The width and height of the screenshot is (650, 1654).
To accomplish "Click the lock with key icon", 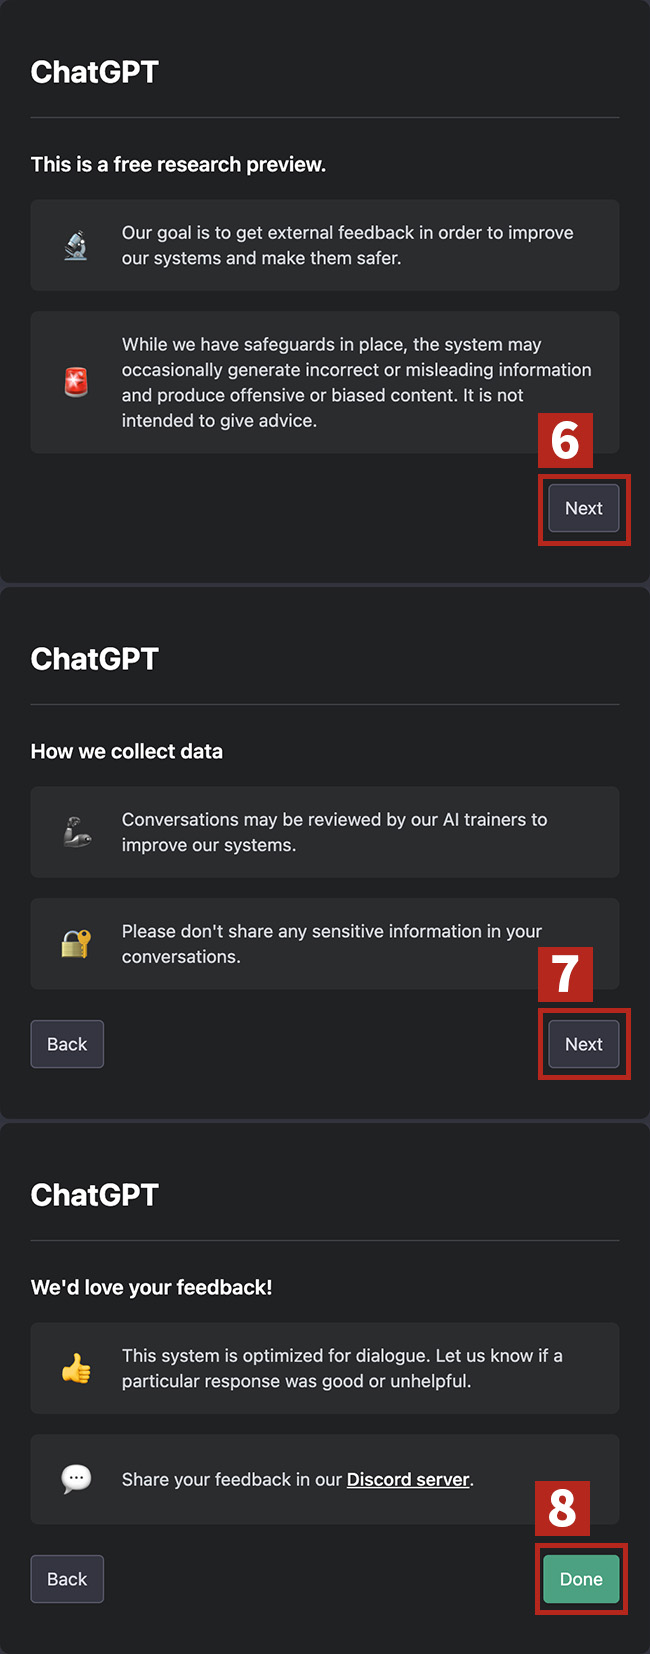I will pos(76,944).
